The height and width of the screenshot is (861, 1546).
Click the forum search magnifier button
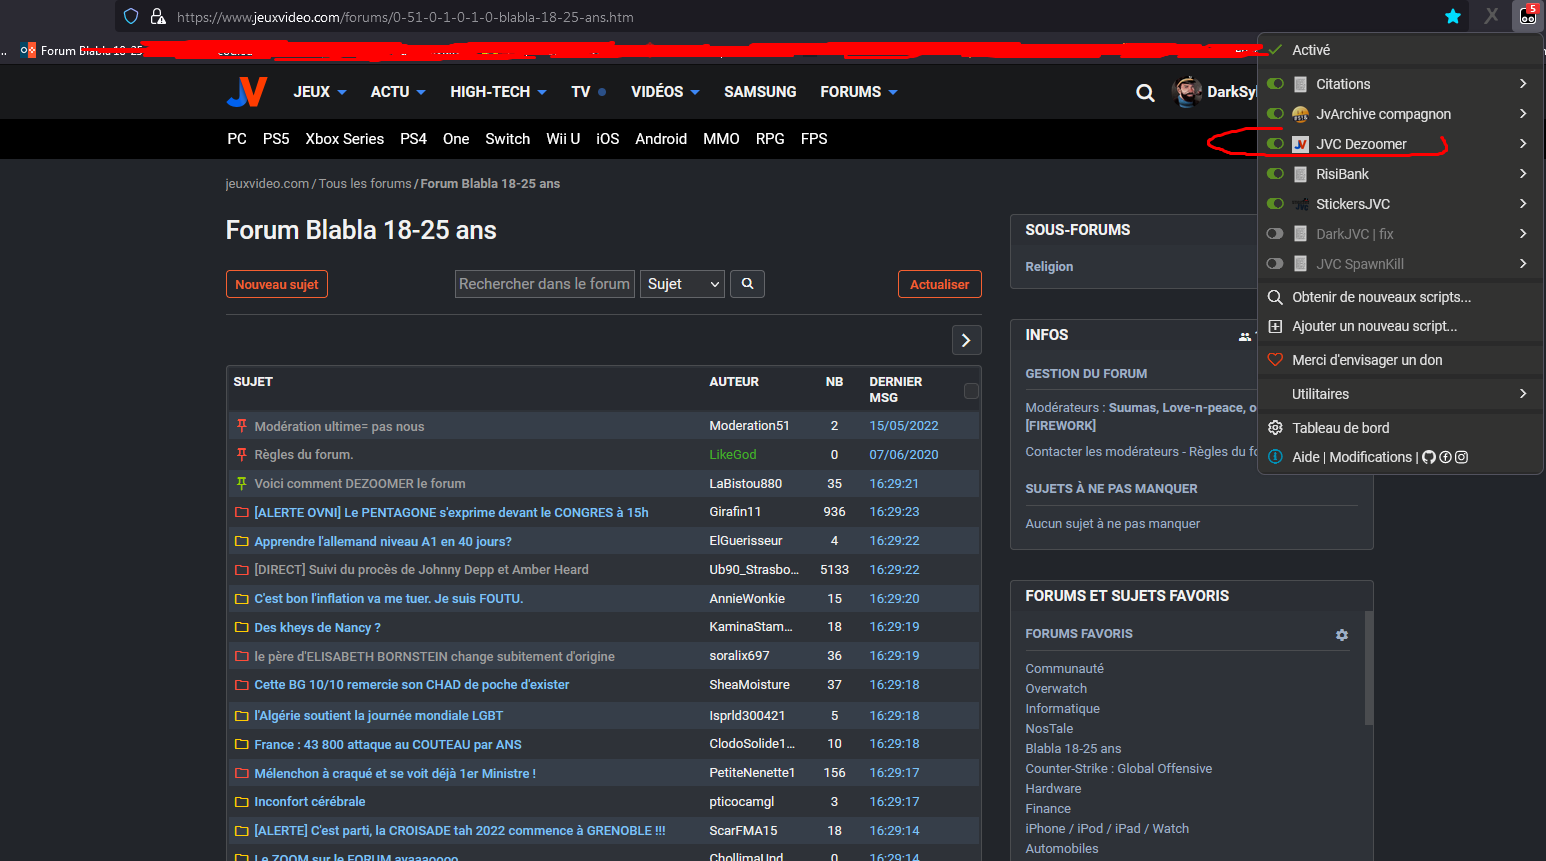(x=747, y=284)
